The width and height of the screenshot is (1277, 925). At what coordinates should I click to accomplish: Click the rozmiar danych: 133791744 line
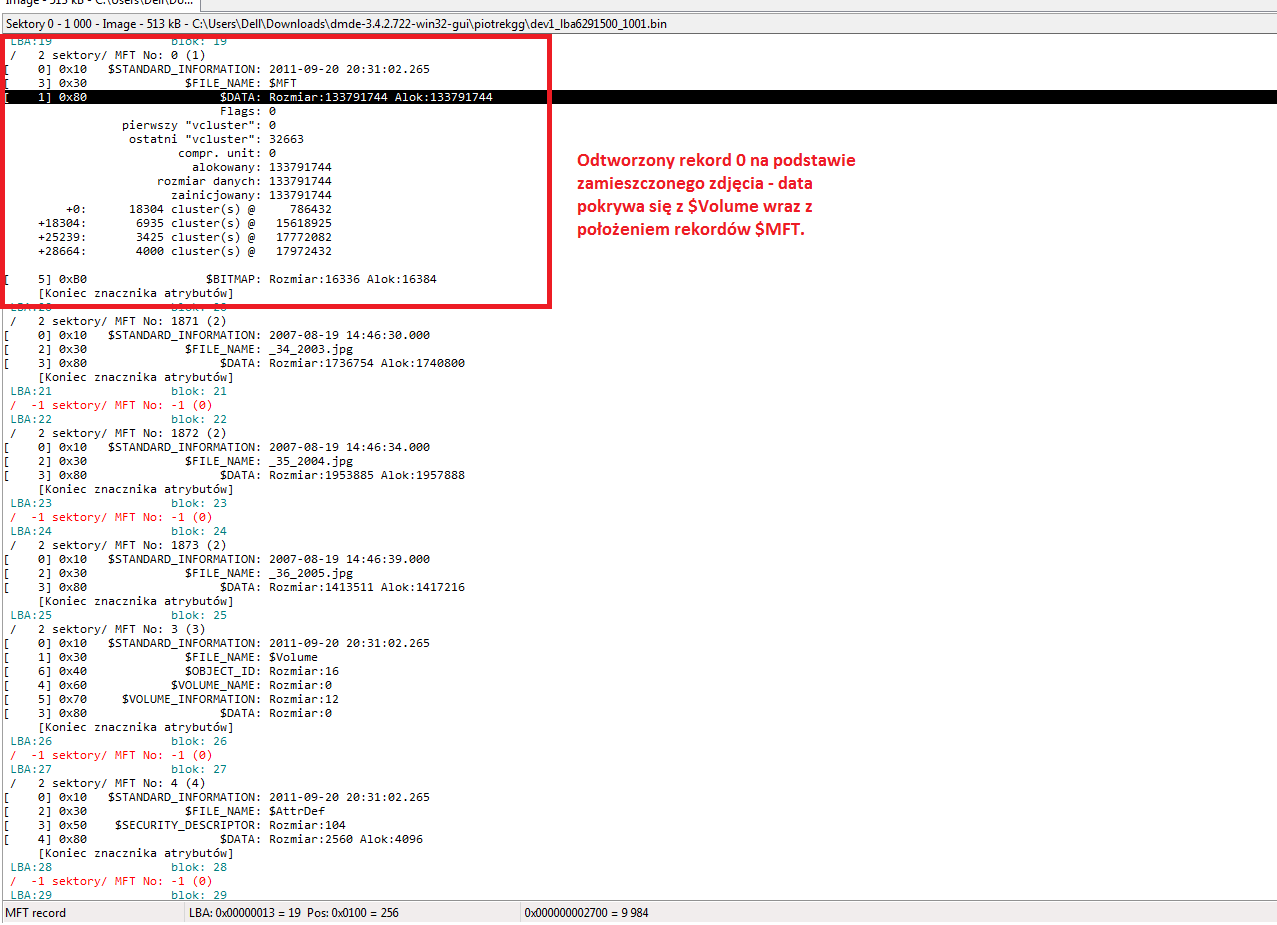(245, 181)
